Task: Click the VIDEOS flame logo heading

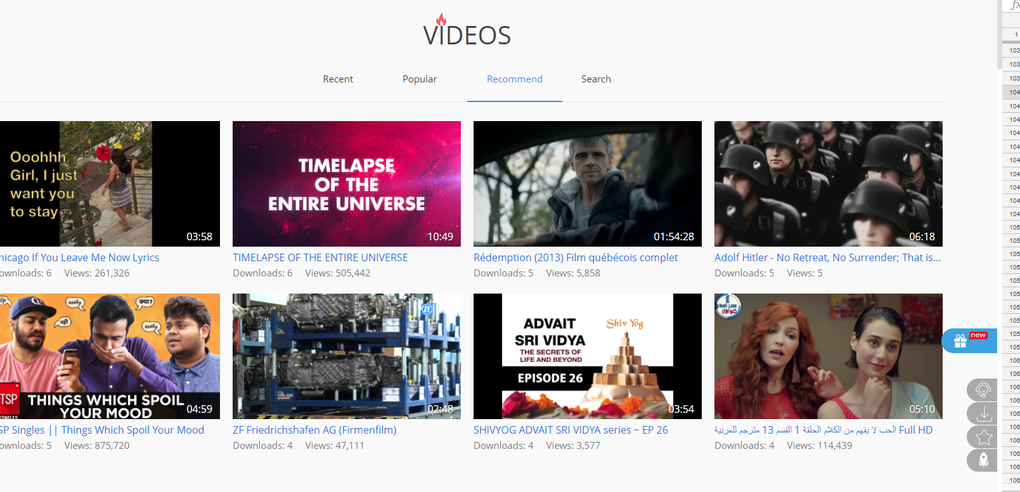Action: coord(467,32)
